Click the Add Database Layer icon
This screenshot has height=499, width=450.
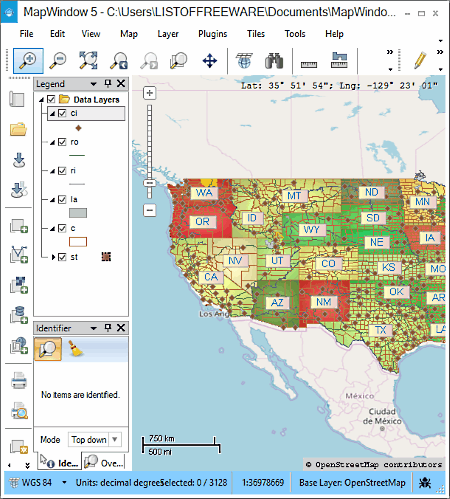[19, 315]
